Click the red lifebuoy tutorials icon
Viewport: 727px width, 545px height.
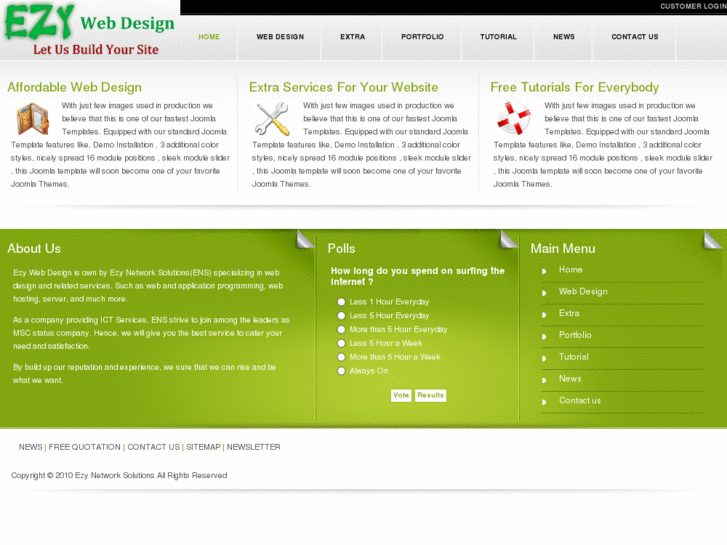tap(514, 118)
